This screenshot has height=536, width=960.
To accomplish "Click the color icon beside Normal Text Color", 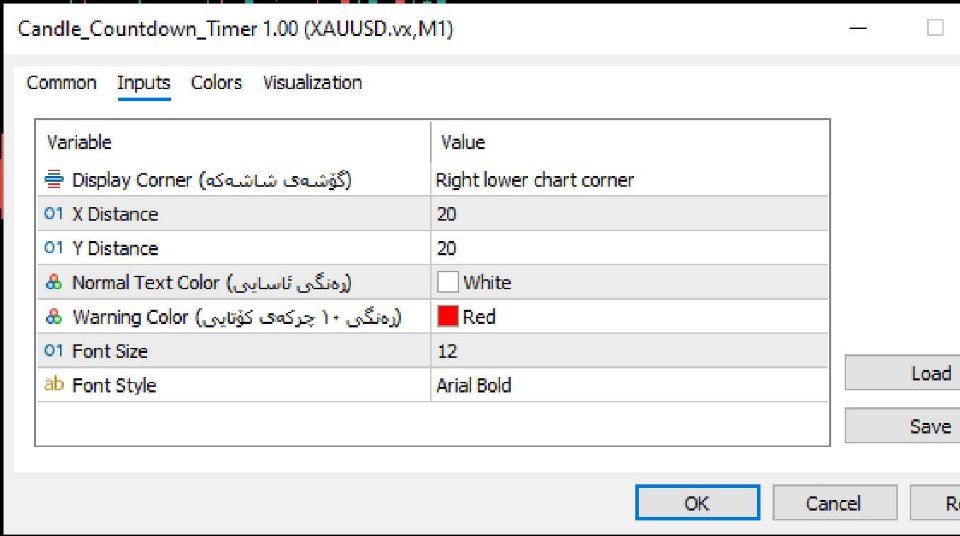I will (x=54, y=282).
